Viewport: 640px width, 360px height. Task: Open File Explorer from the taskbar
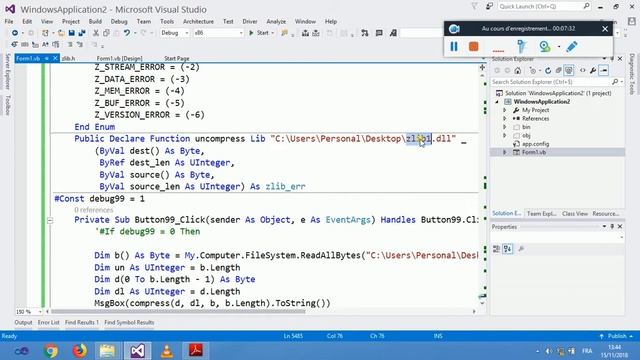point(107,351)
